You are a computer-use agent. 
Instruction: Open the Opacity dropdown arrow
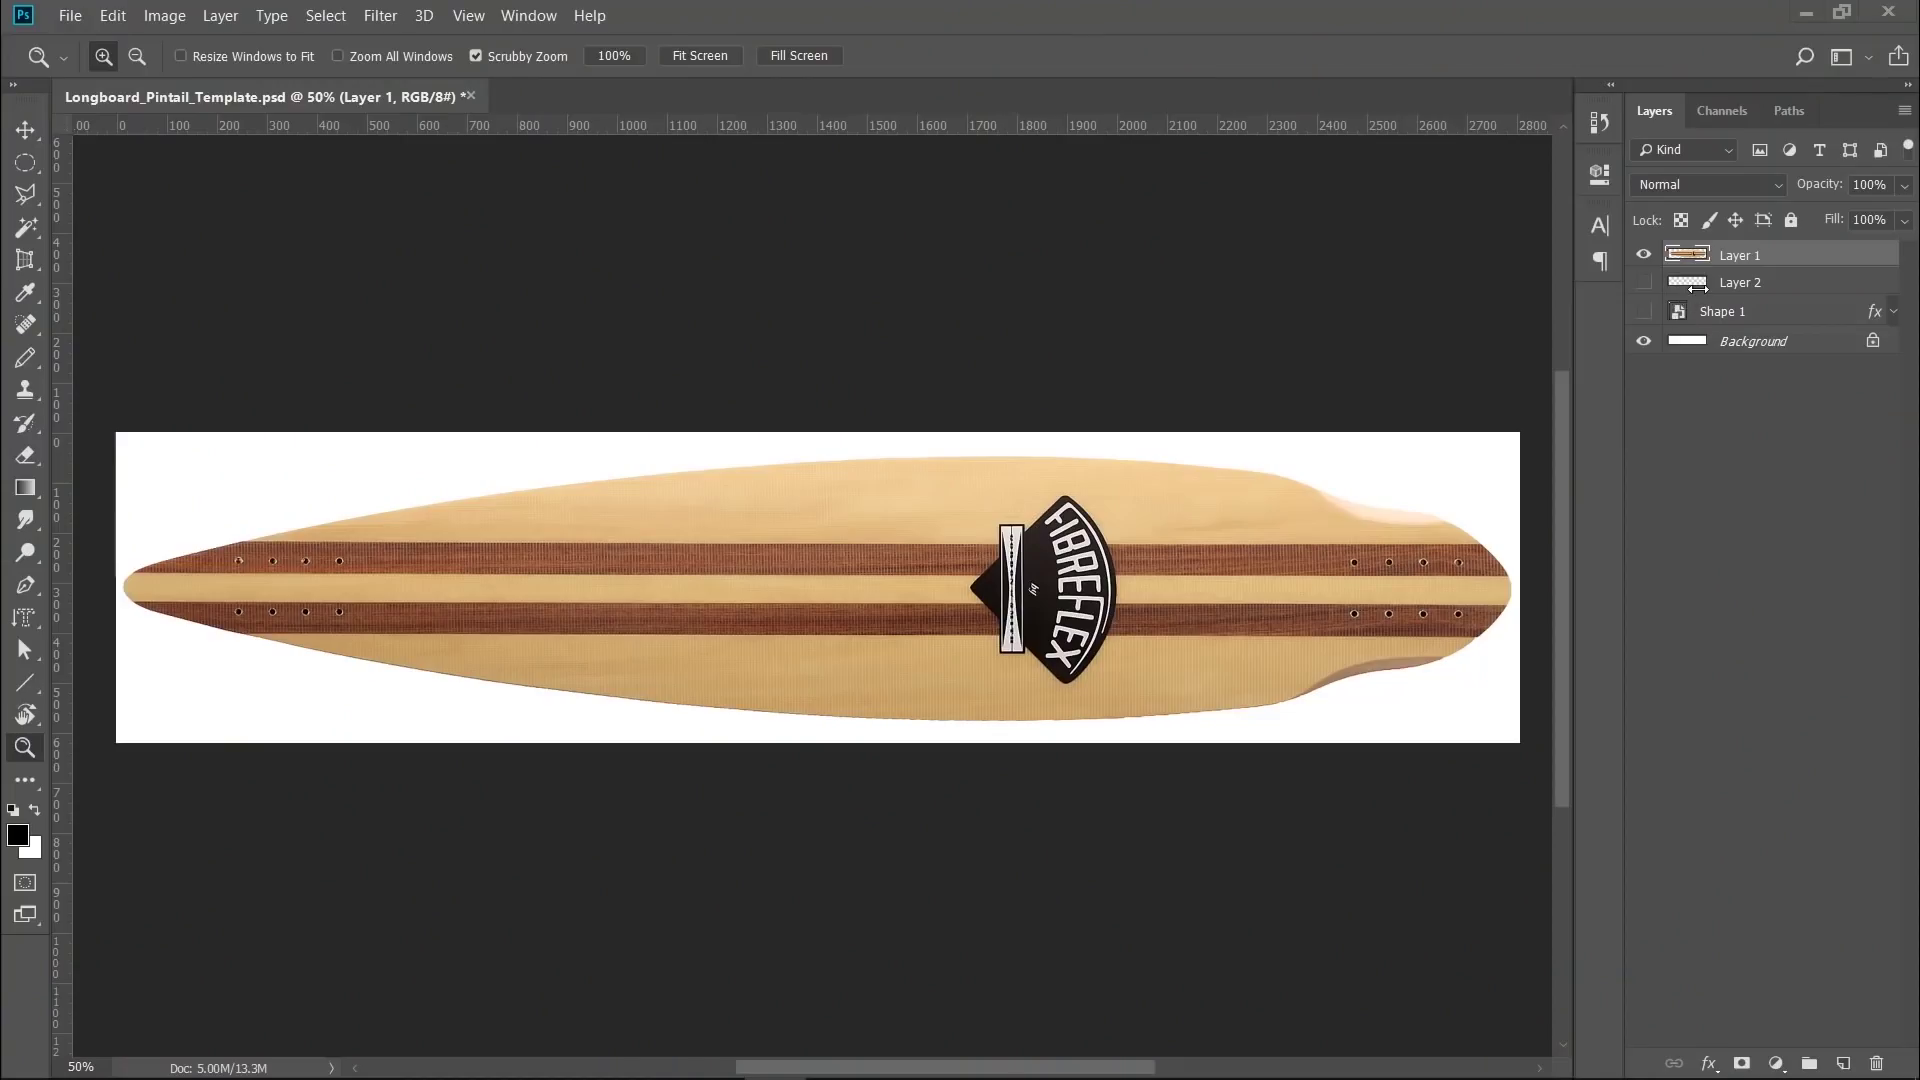[1903, 184]
